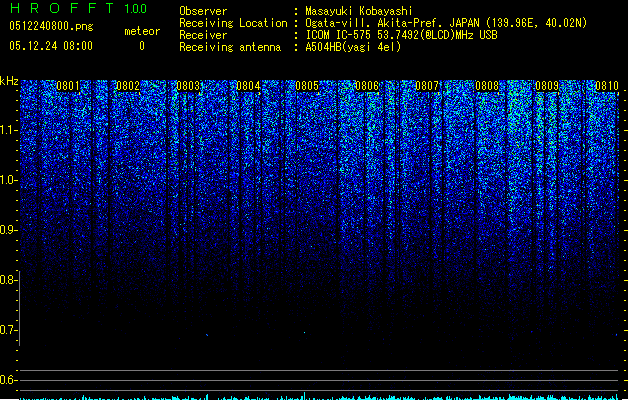The height and width of the screenshot is (400, 629).
Task: Click the 0807 time marker
Action: (x=427, y=86)
